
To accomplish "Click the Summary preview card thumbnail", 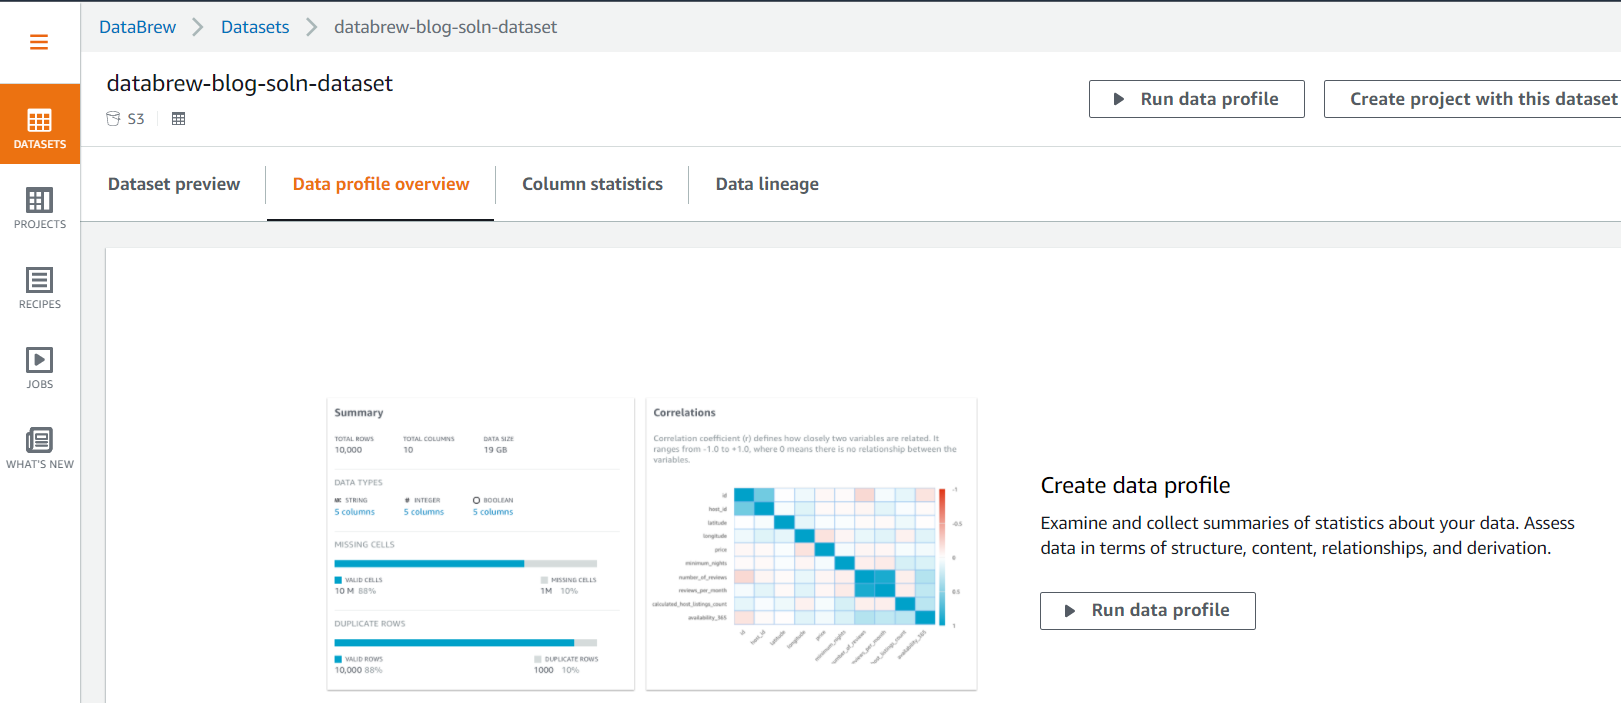I will pyautogui.click(x=480, y=544).
